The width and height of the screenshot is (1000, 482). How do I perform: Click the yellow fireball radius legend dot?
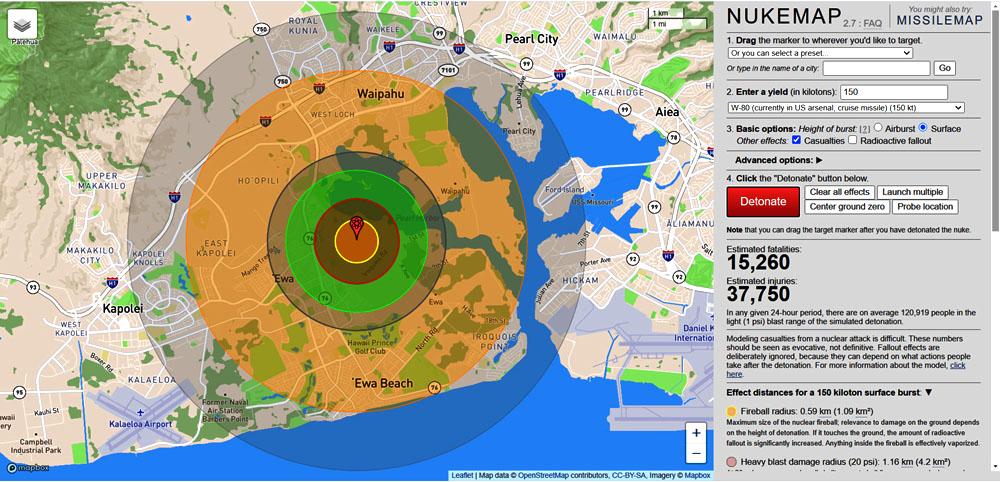tap(732, 411)
